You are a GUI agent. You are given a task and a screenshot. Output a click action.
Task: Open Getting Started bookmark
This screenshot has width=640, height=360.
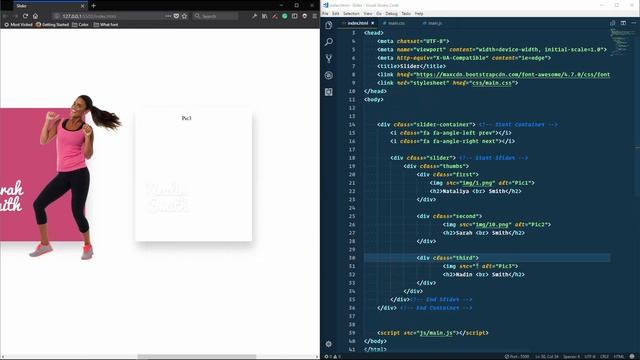pyautogui.click(x=52, y=25)
